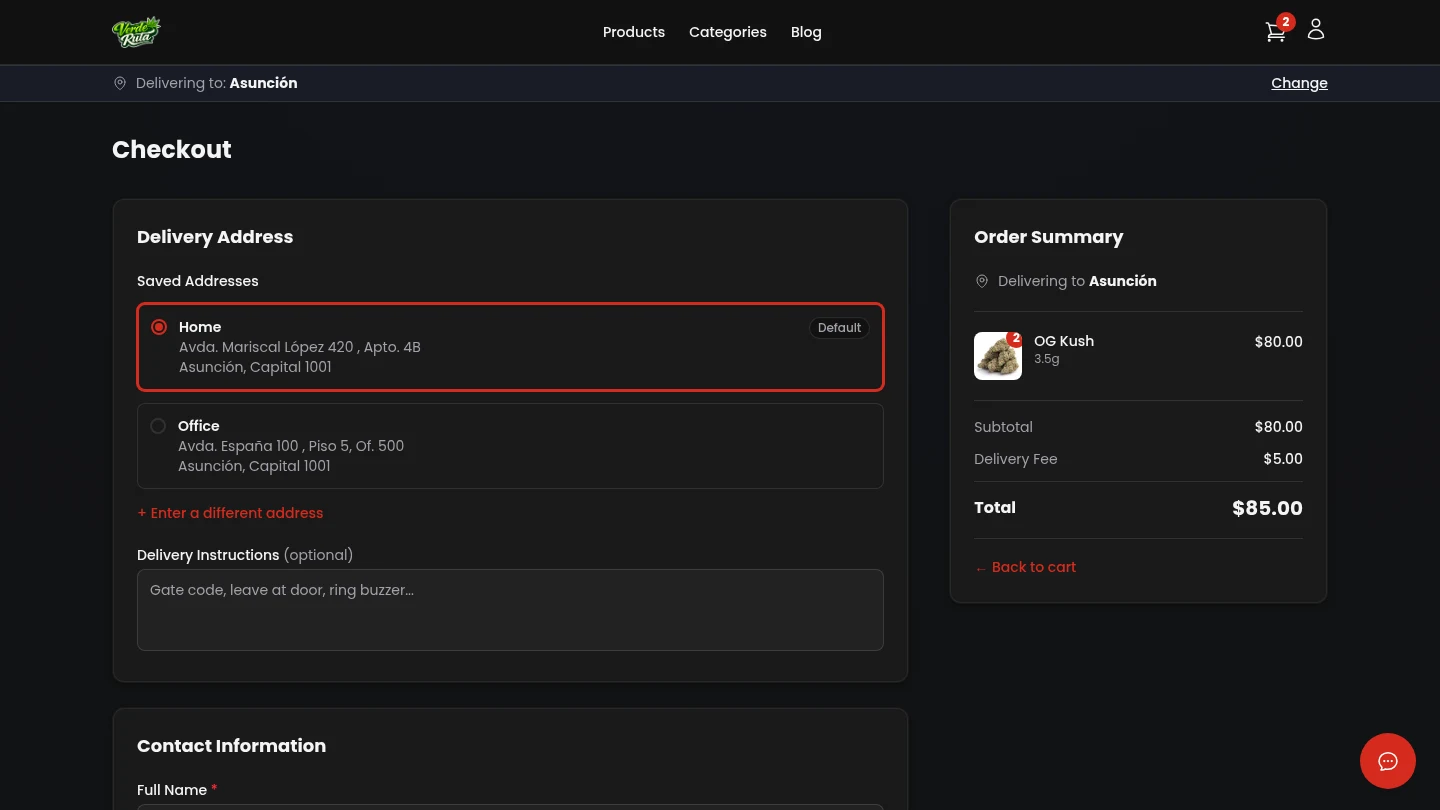
Task: Go Back to cart
Action: pos(1025,567)
